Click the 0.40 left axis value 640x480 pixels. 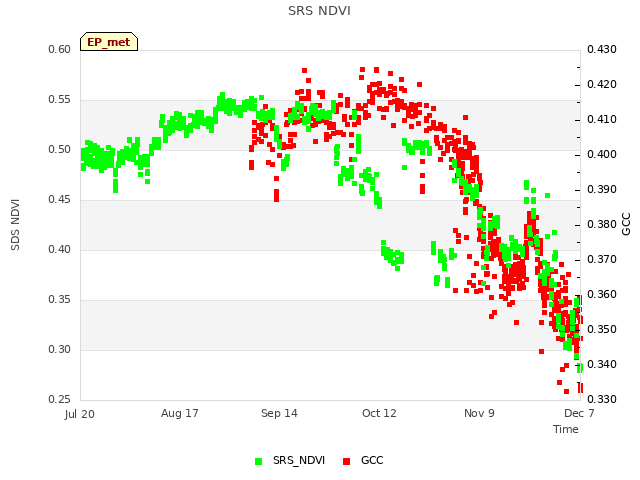pos(60,249)
